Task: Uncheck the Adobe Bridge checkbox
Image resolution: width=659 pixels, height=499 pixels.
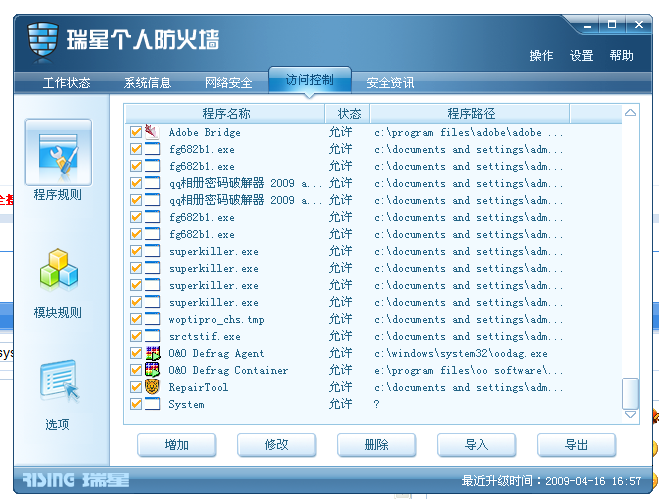Action: click(x=136, y=132)
